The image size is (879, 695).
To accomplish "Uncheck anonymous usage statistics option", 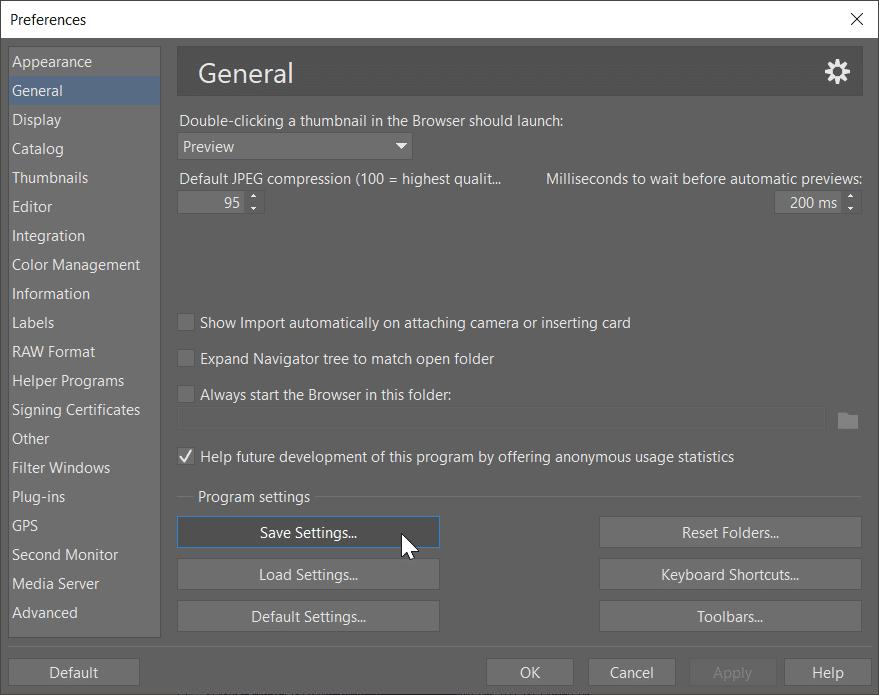I will pyautogui.click(x=186, y=456).
